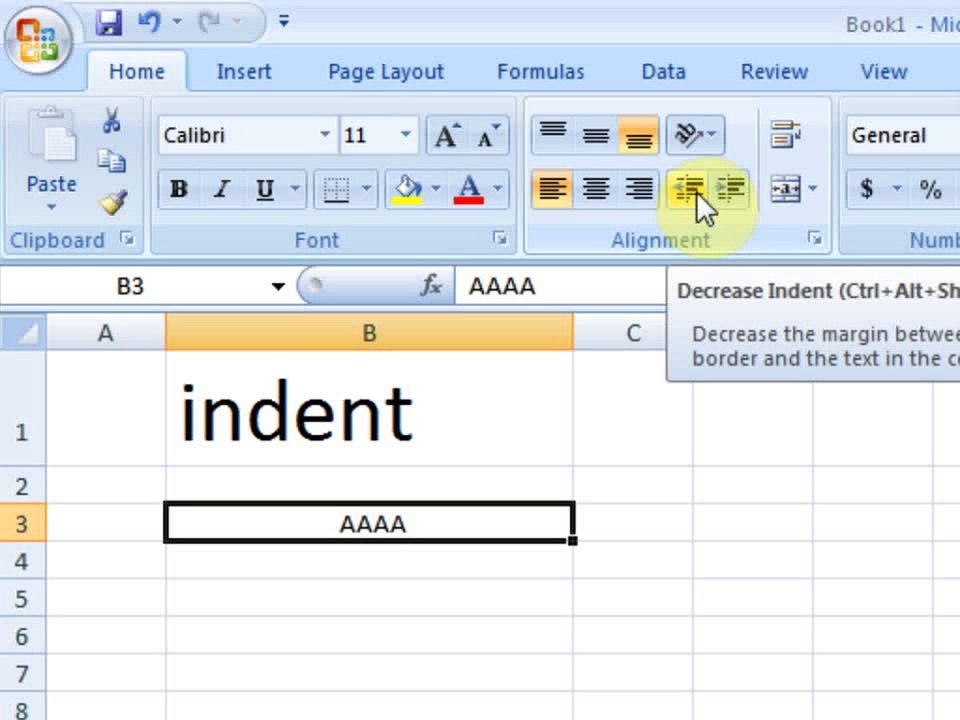This screenshot has width=960, height=720.
Task: Toggle Align Text Right
Action: (x=639, y=189)
